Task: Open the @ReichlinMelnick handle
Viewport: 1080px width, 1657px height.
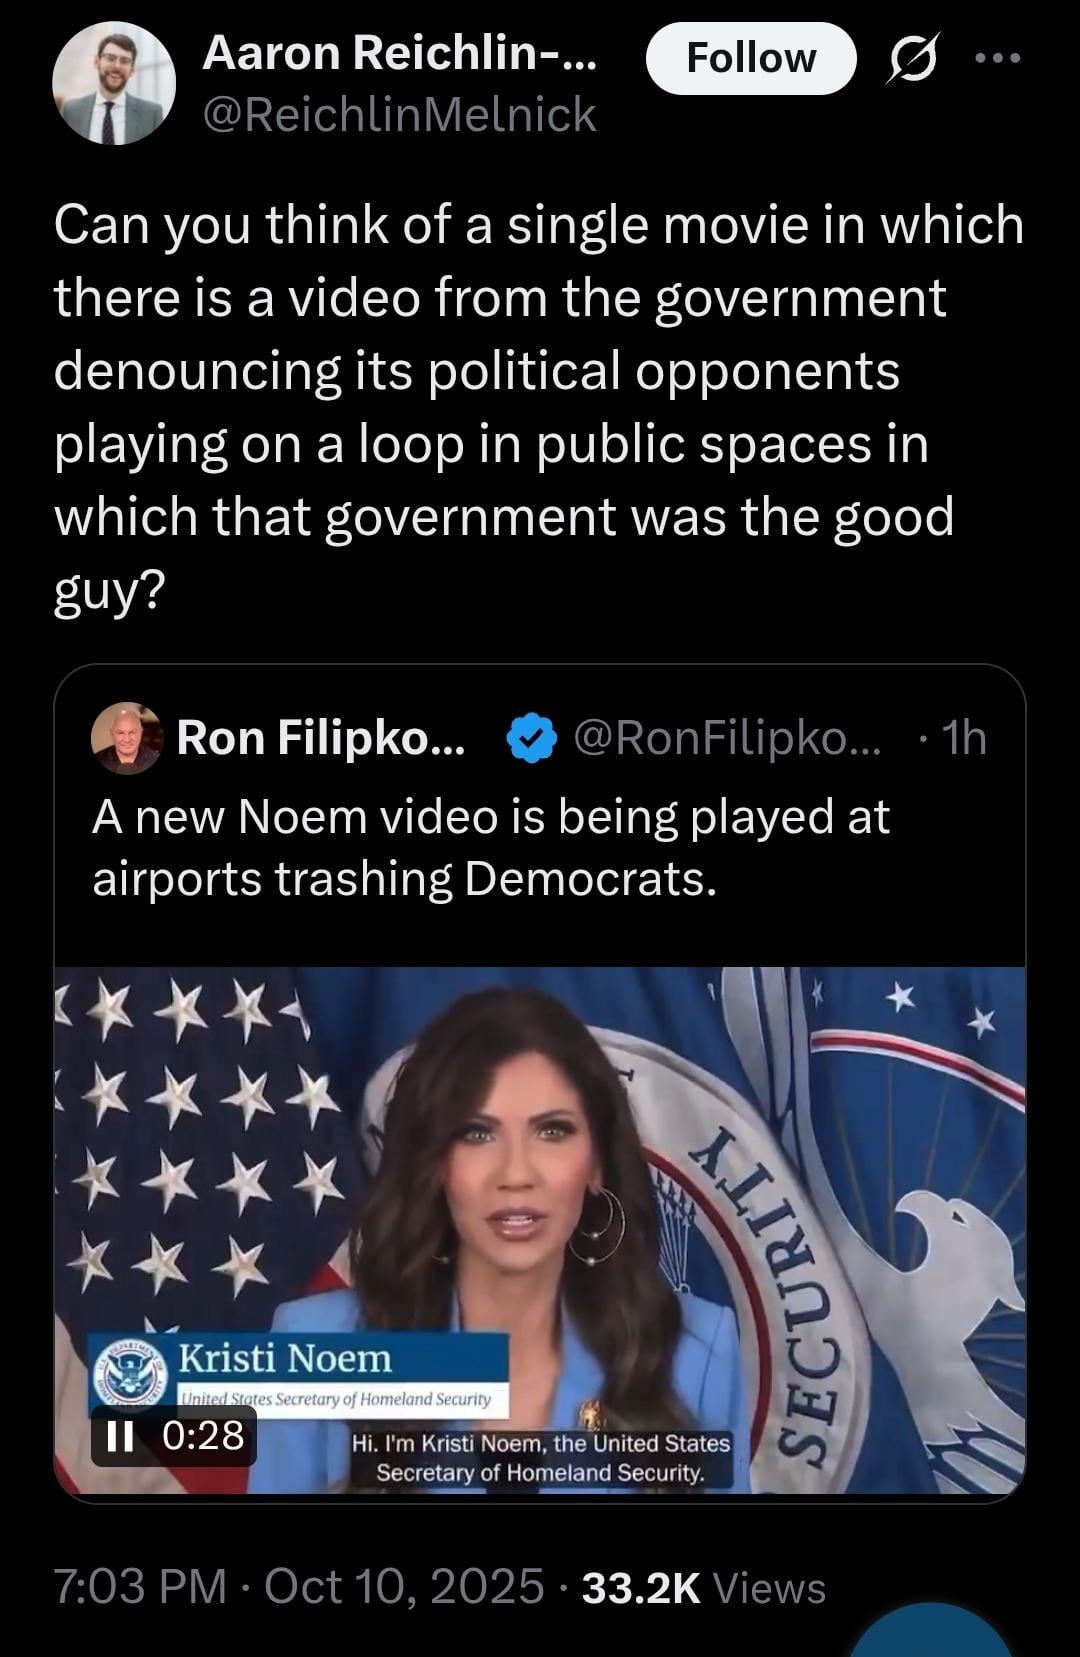Action: point(399,115)
